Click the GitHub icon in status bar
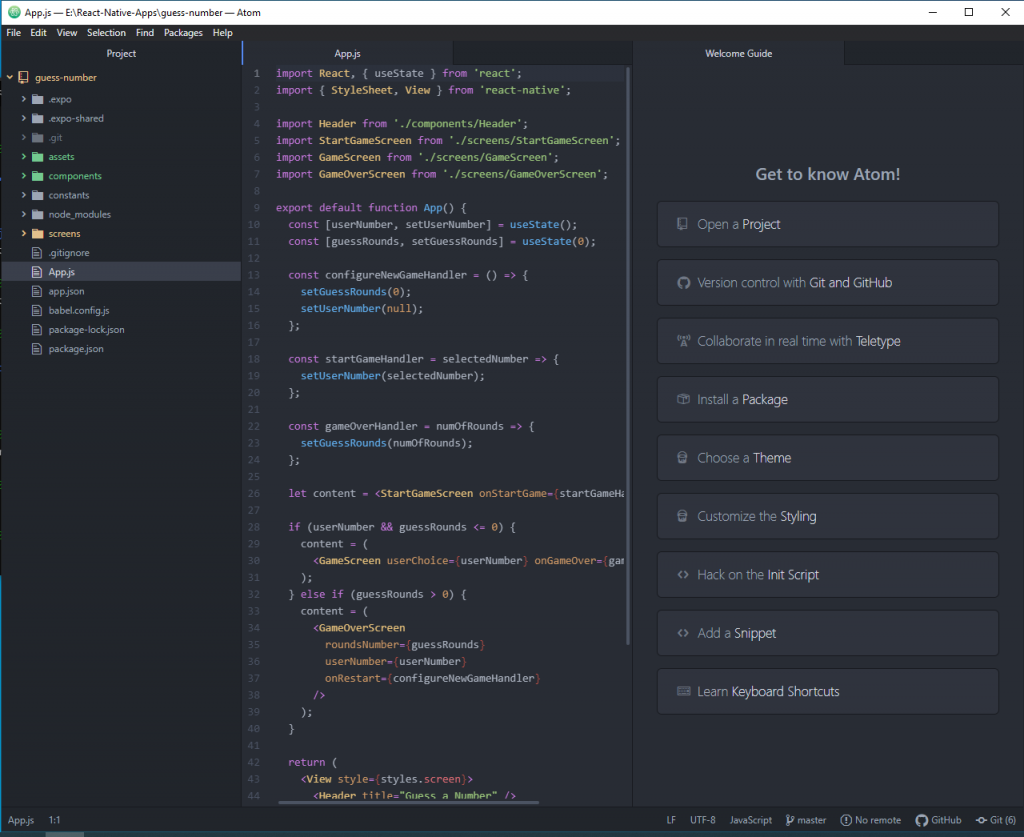The width and height of the screenshot is (1024, 837). click(x=921, y=821)
